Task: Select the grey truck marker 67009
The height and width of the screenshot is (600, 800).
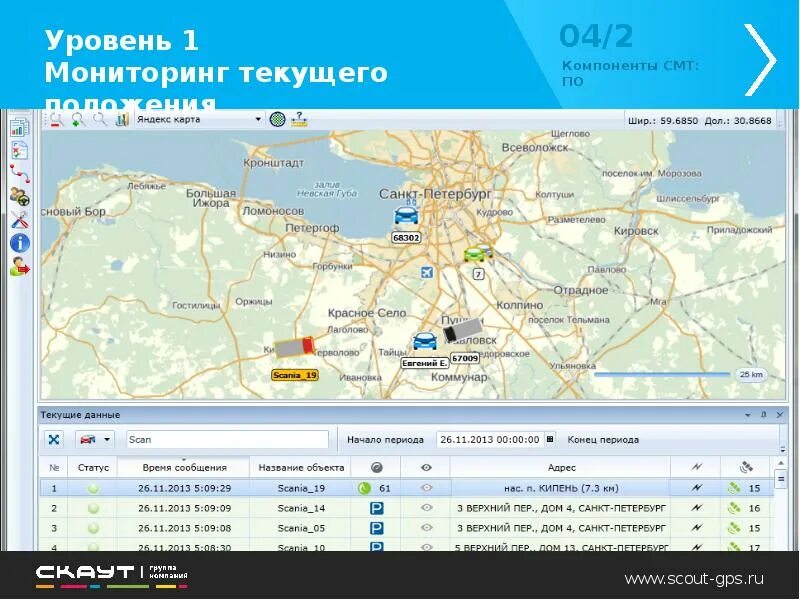Action: tap(463, 330)
